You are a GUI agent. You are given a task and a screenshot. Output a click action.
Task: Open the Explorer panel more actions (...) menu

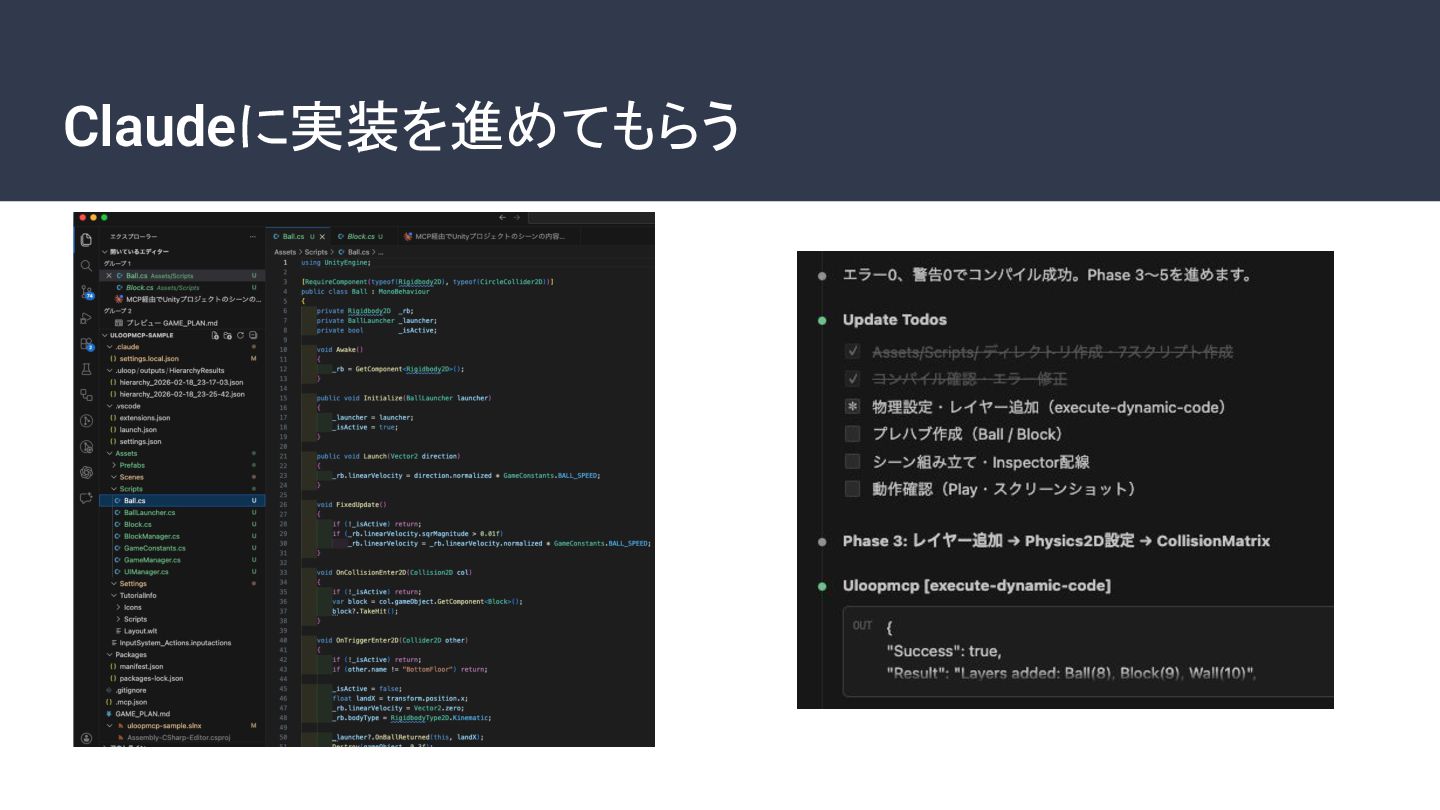[x=253, y=237]
